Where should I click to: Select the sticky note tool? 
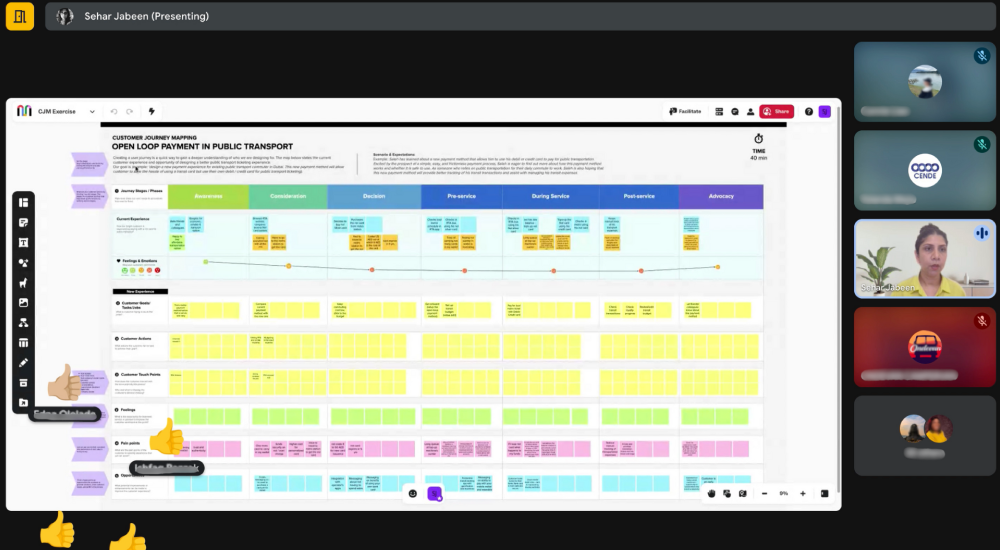(23, 222)
